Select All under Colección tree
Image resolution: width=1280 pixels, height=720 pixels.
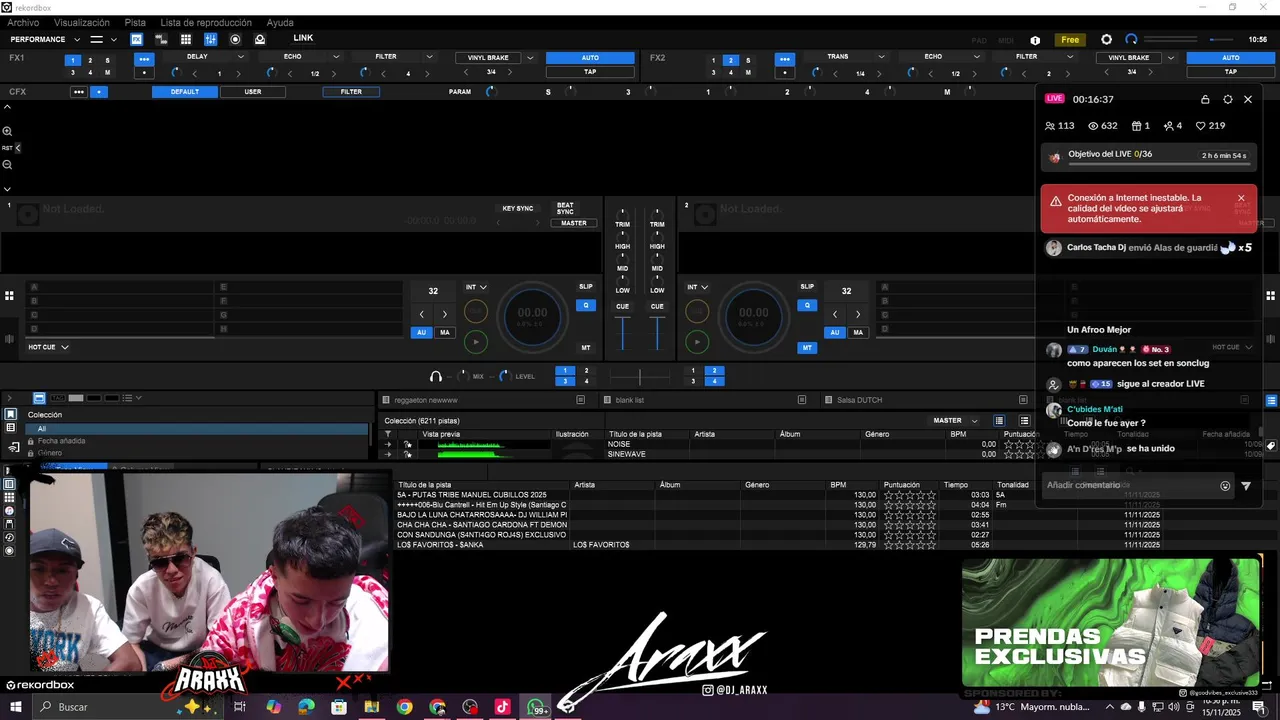pyautogui.click(x=197, y=429)
